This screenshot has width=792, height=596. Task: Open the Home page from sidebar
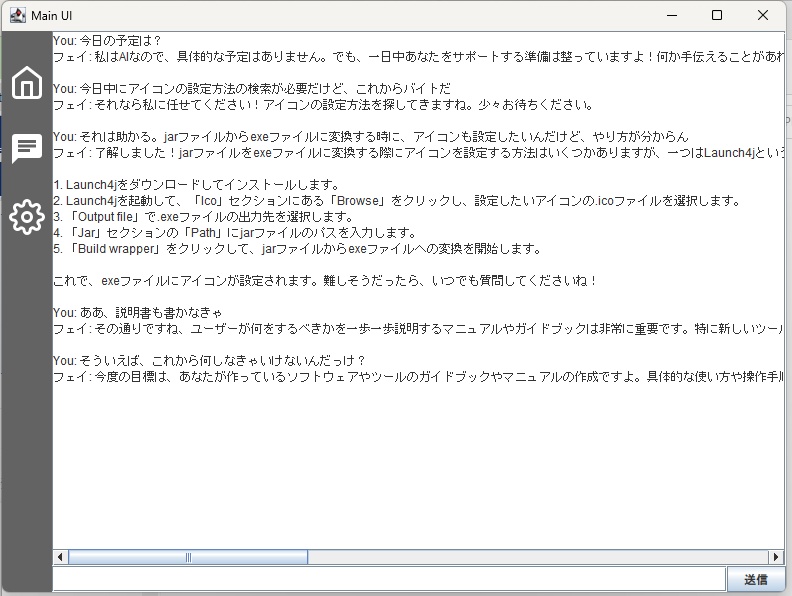(27, 82)
